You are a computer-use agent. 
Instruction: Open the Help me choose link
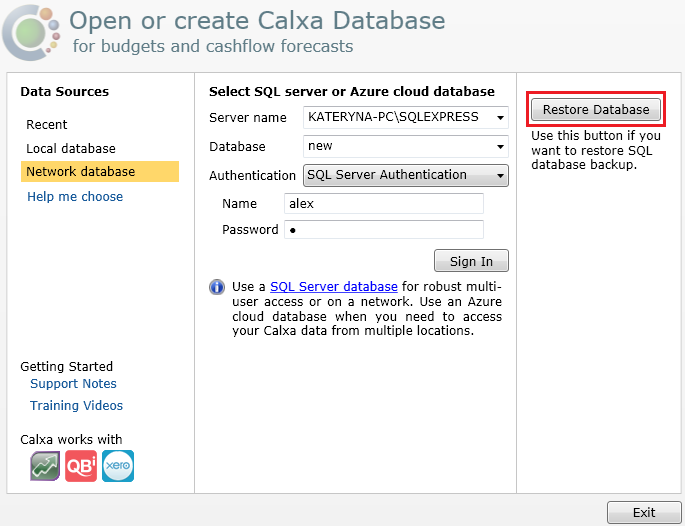coord(75,197)
